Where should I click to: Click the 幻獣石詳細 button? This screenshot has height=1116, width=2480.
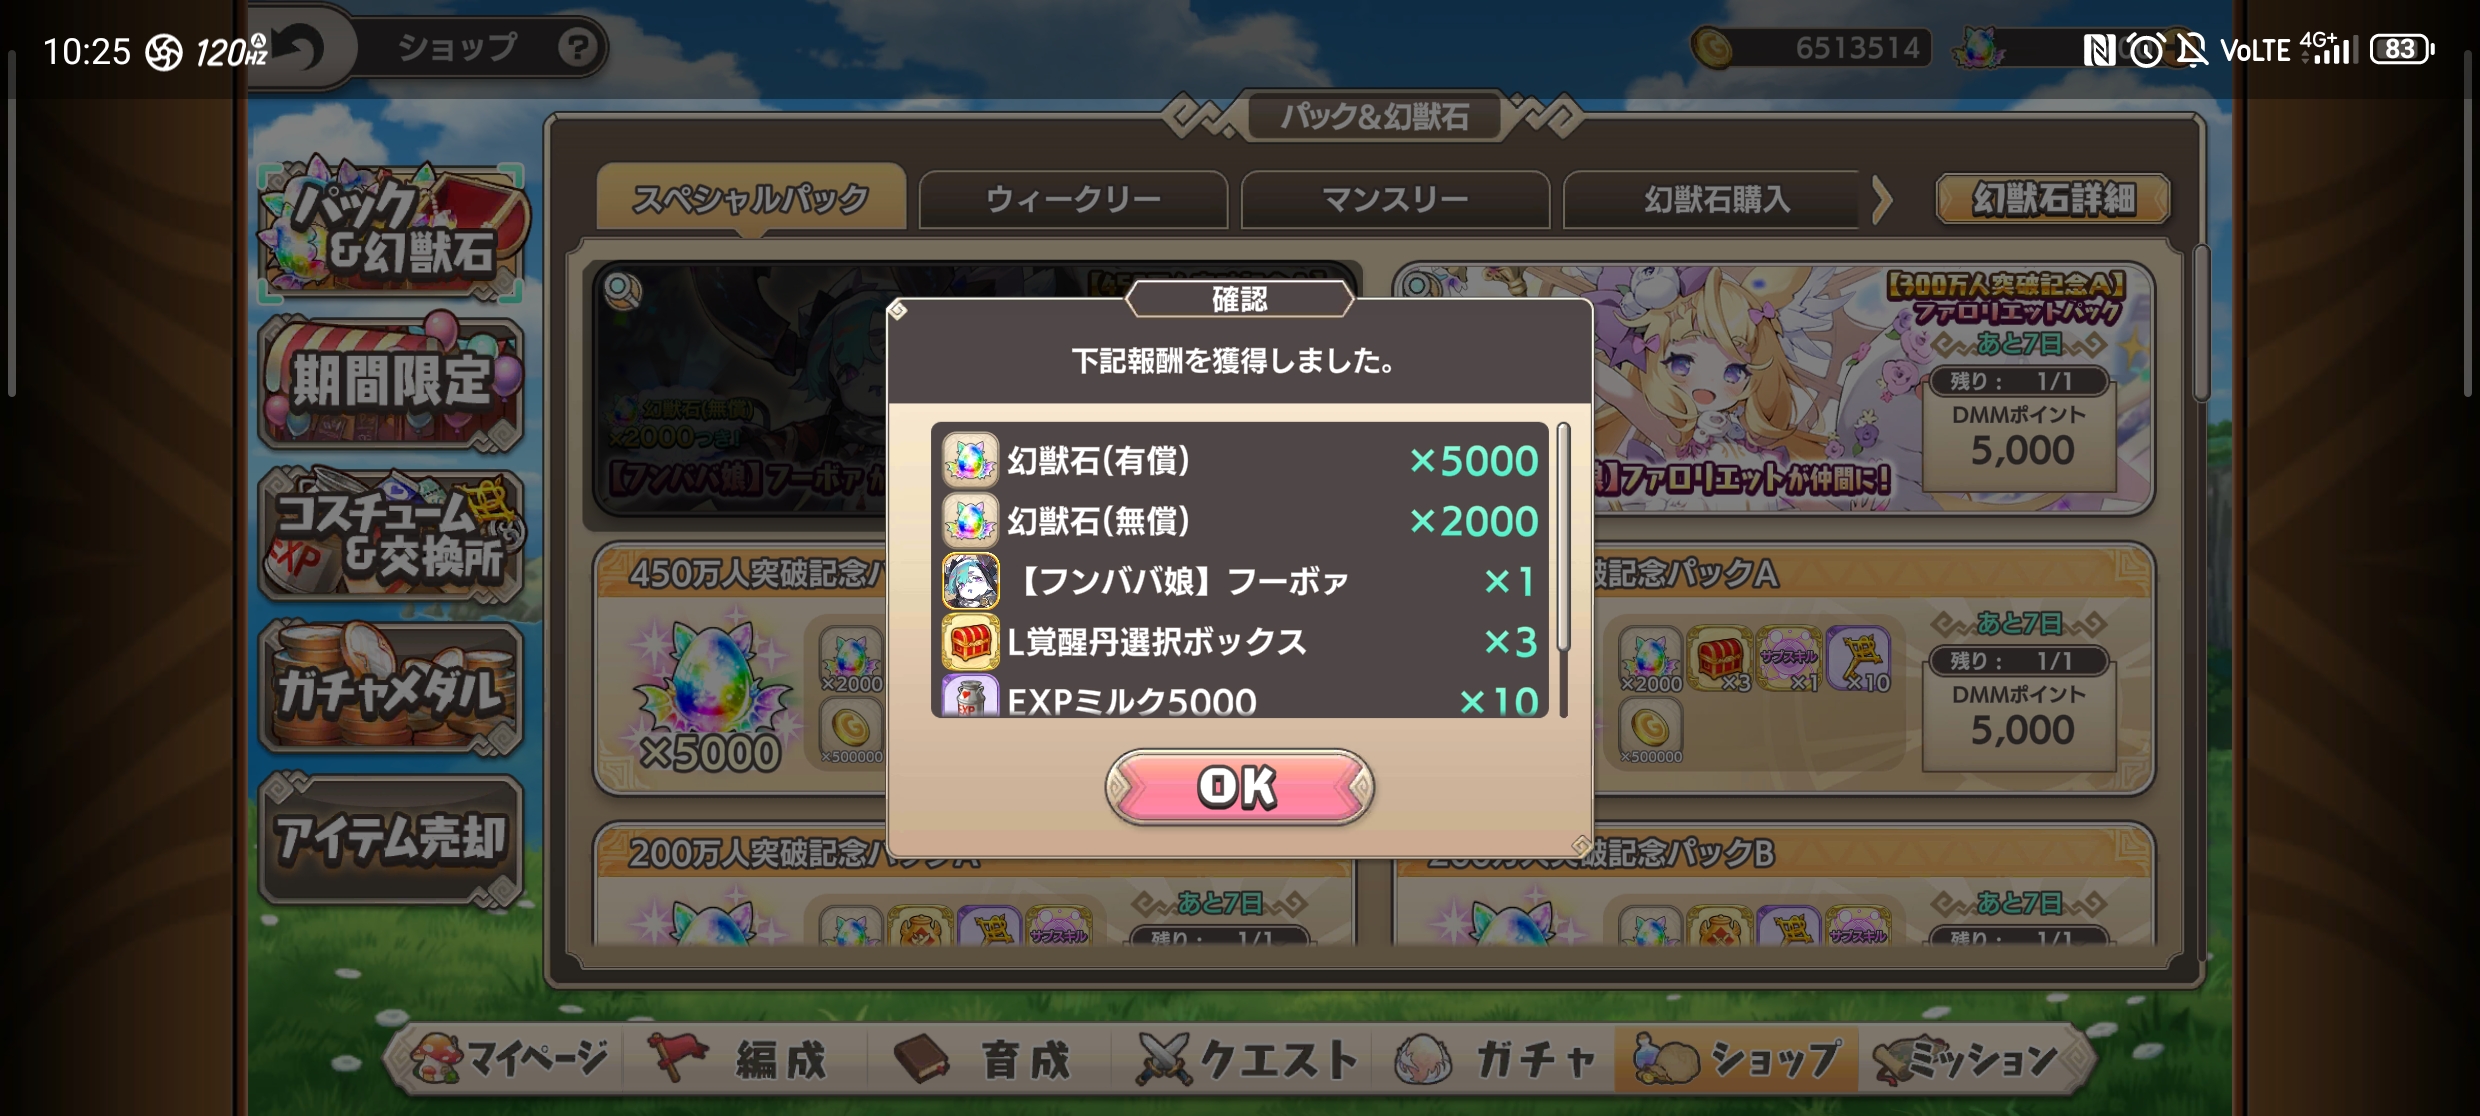pos(2053,199)
